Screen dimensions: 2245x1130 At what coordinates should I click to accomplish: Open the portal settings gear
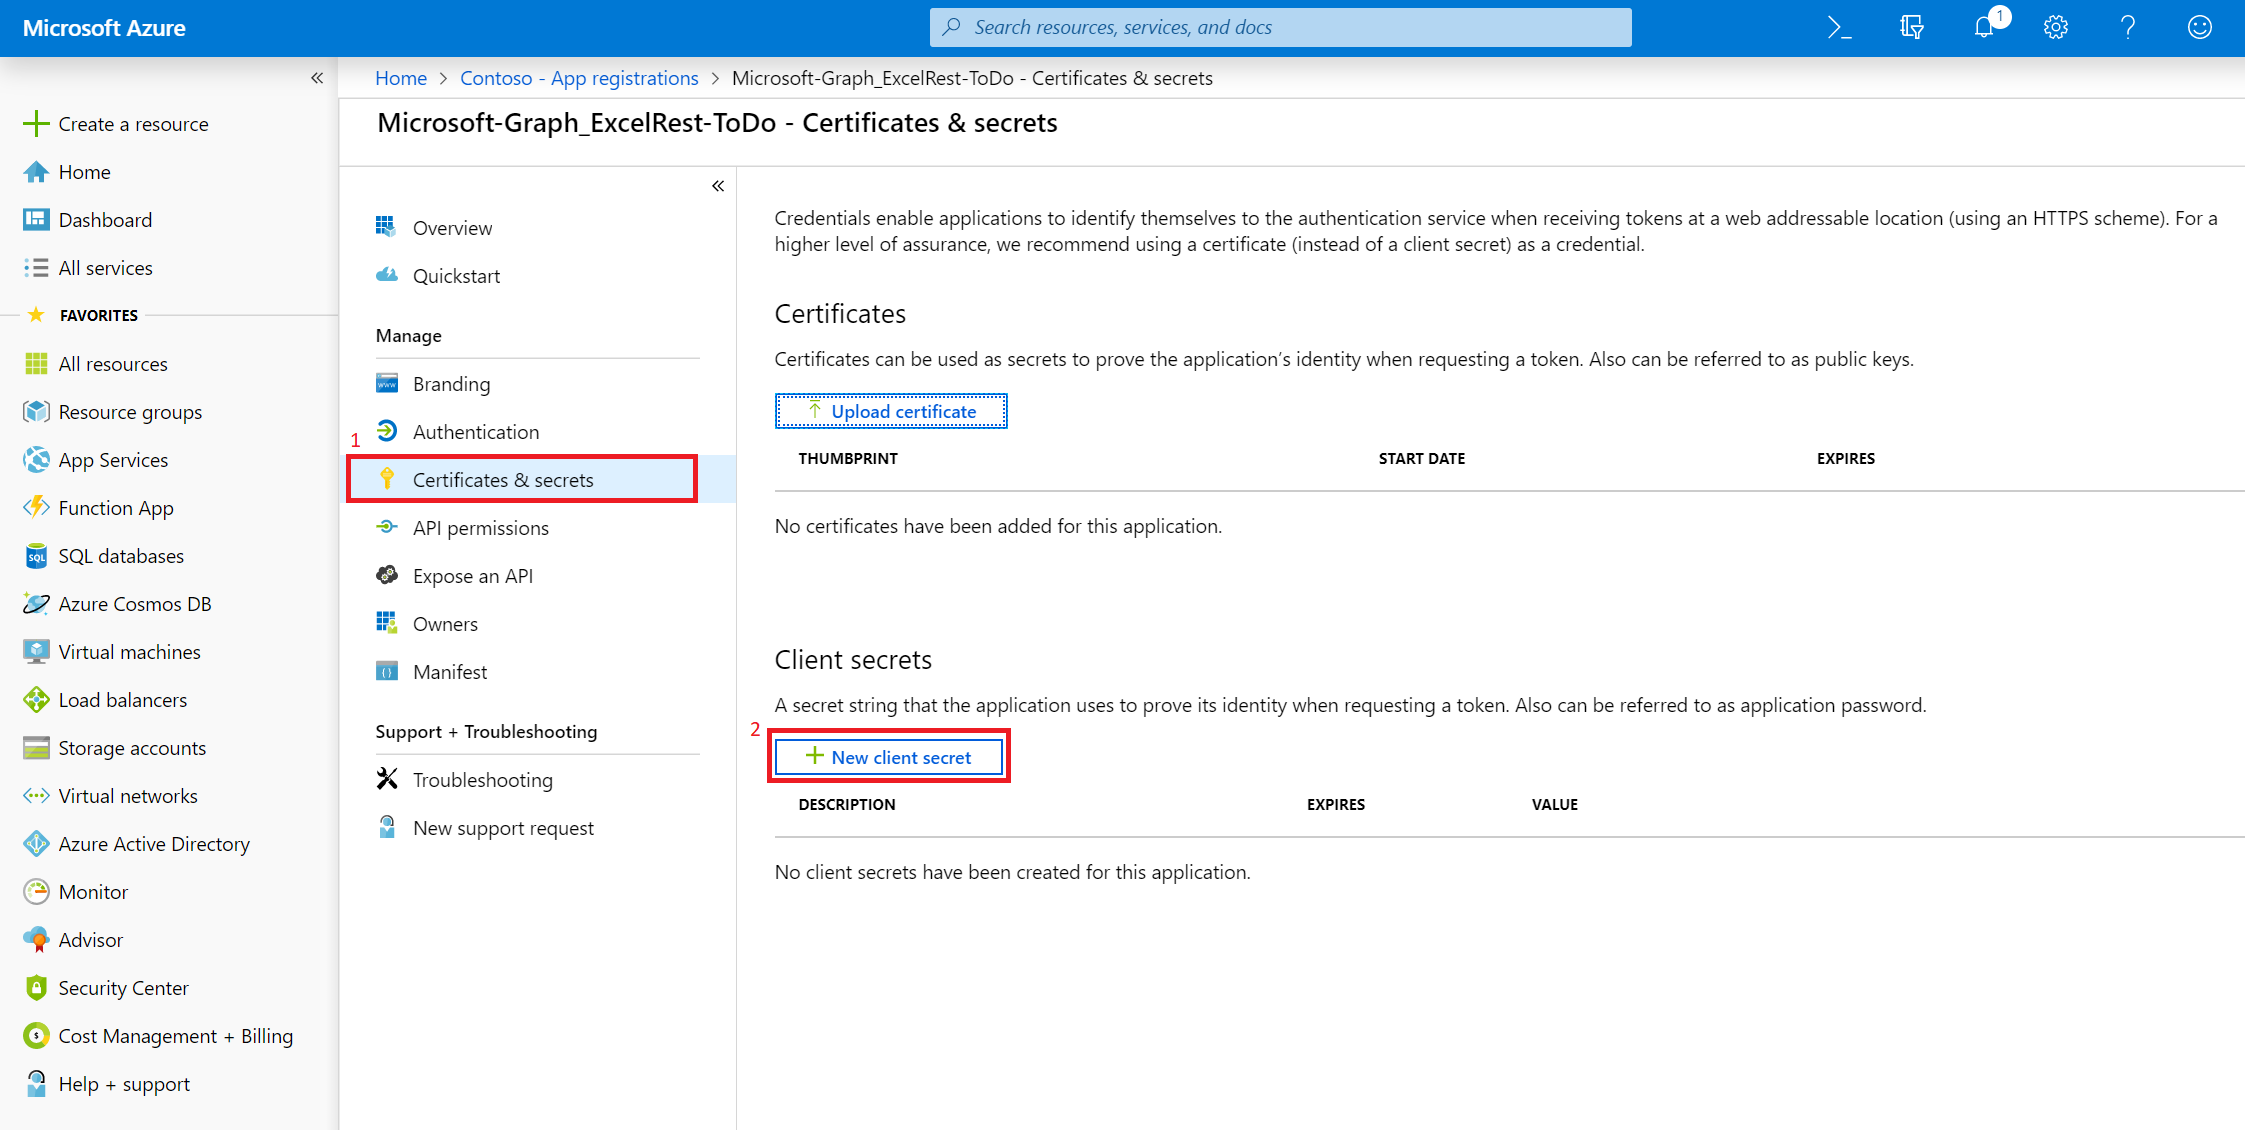click(x=2056, y=27)
